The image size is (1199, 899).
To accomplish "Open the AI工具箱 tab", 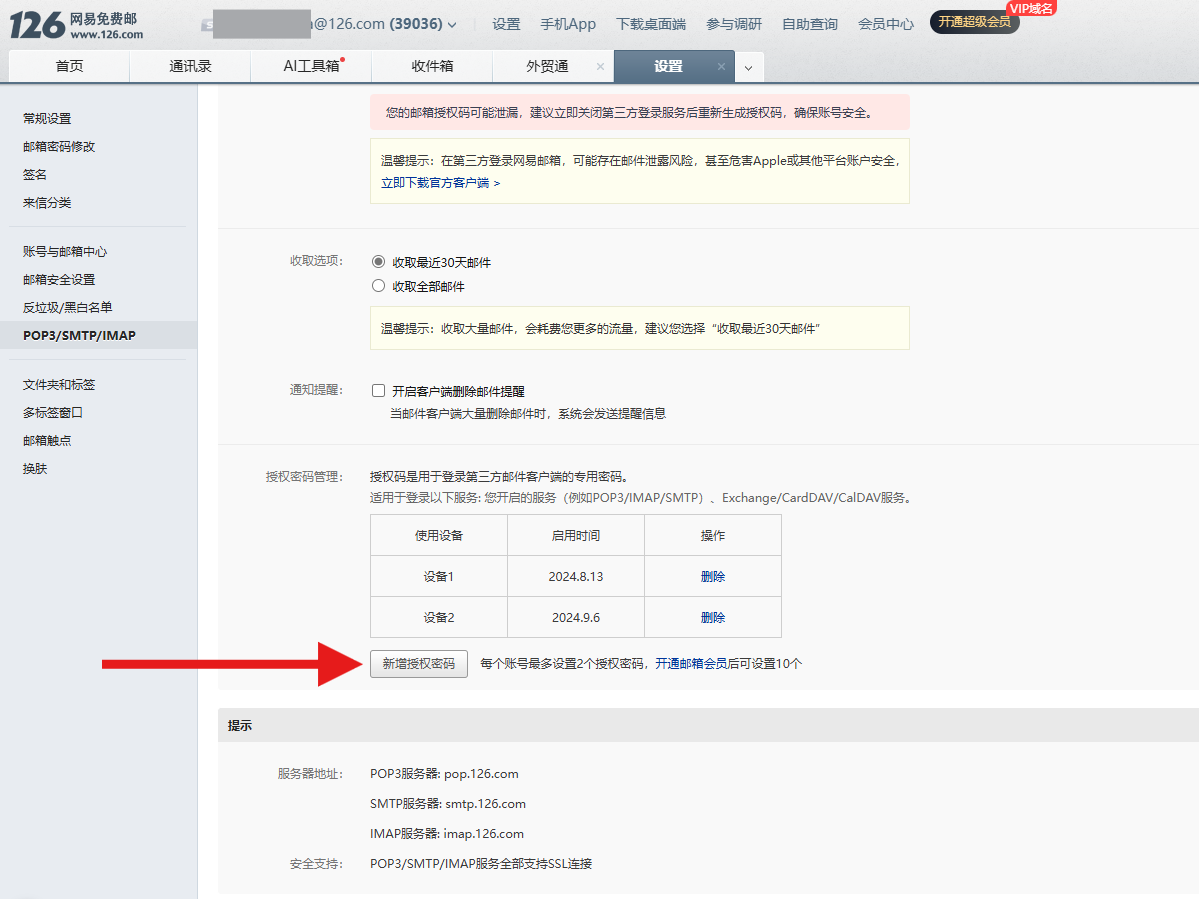I will 311,67.
